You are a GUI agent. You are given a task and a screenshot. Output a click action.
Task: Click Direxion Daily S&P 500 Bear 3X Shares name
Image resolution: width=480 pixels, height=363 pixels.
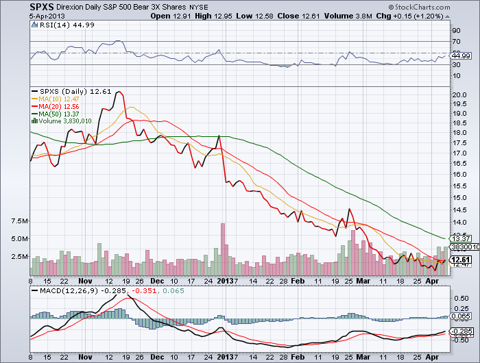121,7
